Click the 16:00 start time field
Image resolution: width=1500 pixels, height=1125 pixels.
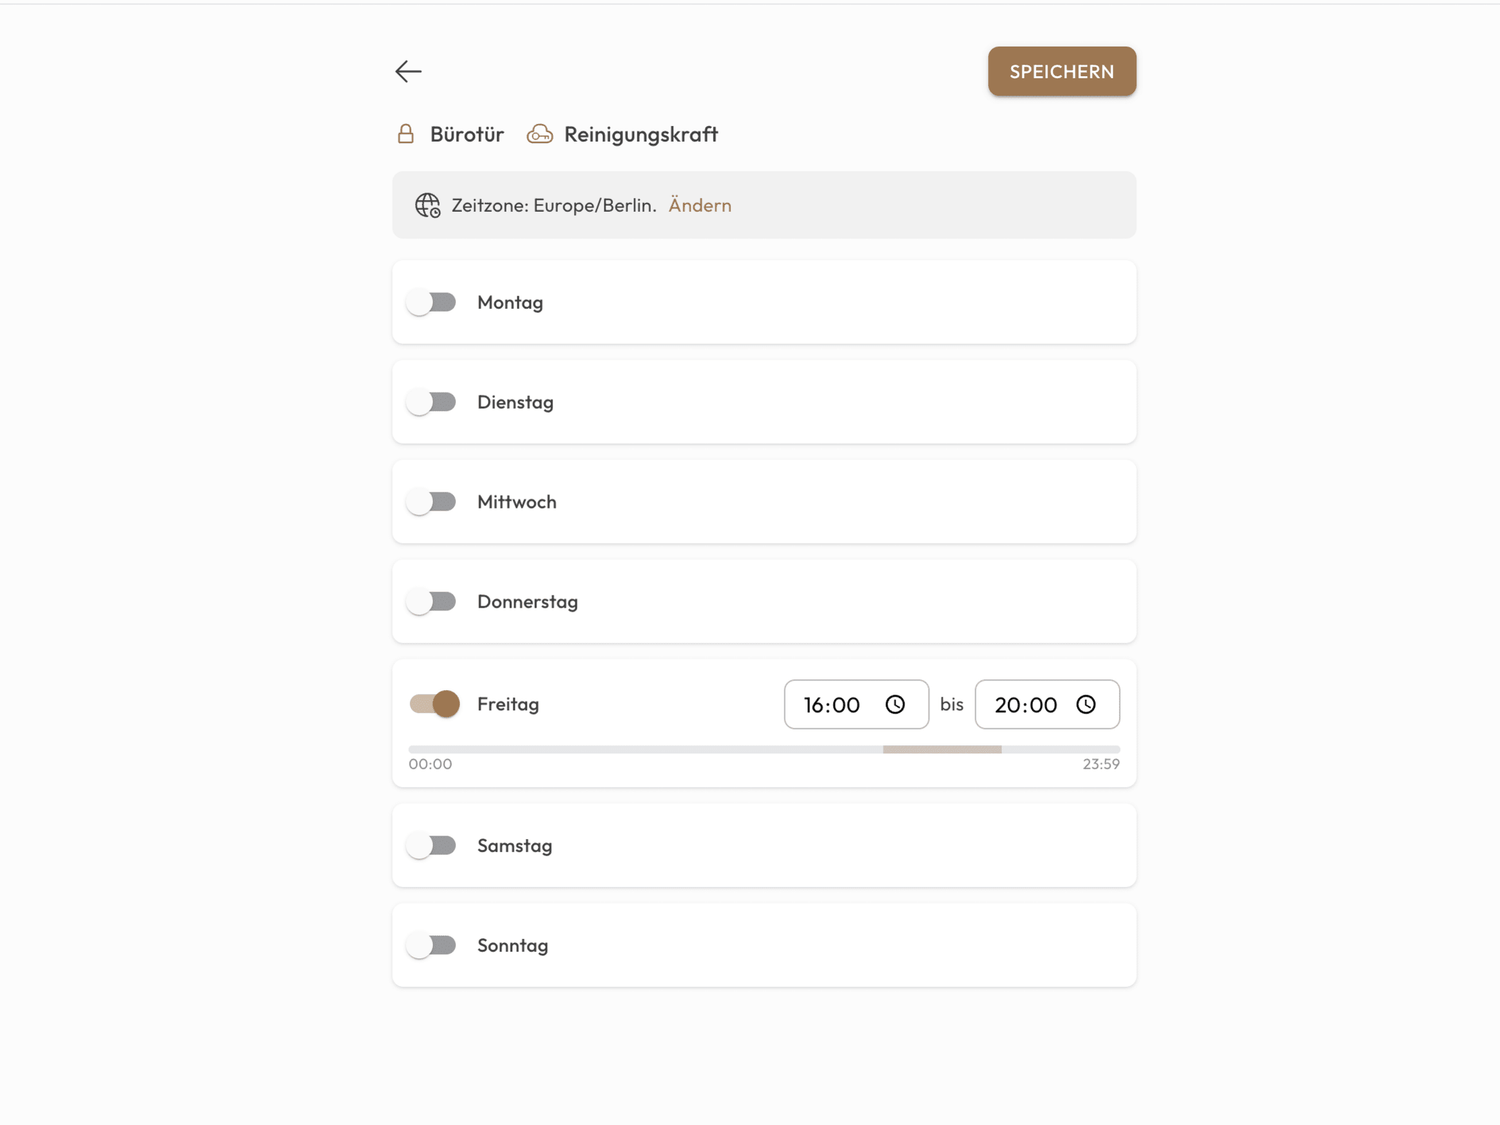(x=833, y=705)
